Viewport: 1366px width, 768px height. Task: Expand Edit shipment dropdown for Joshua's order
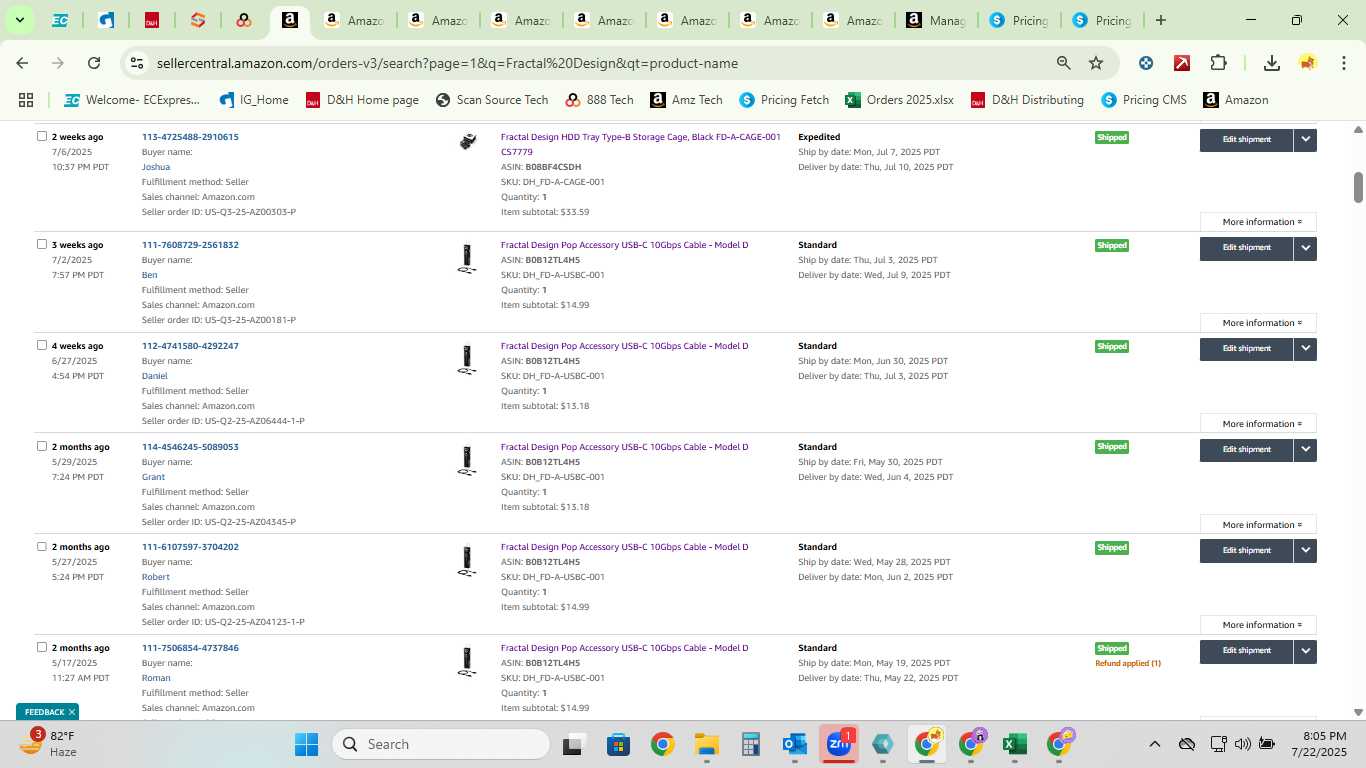(1305, 140)
